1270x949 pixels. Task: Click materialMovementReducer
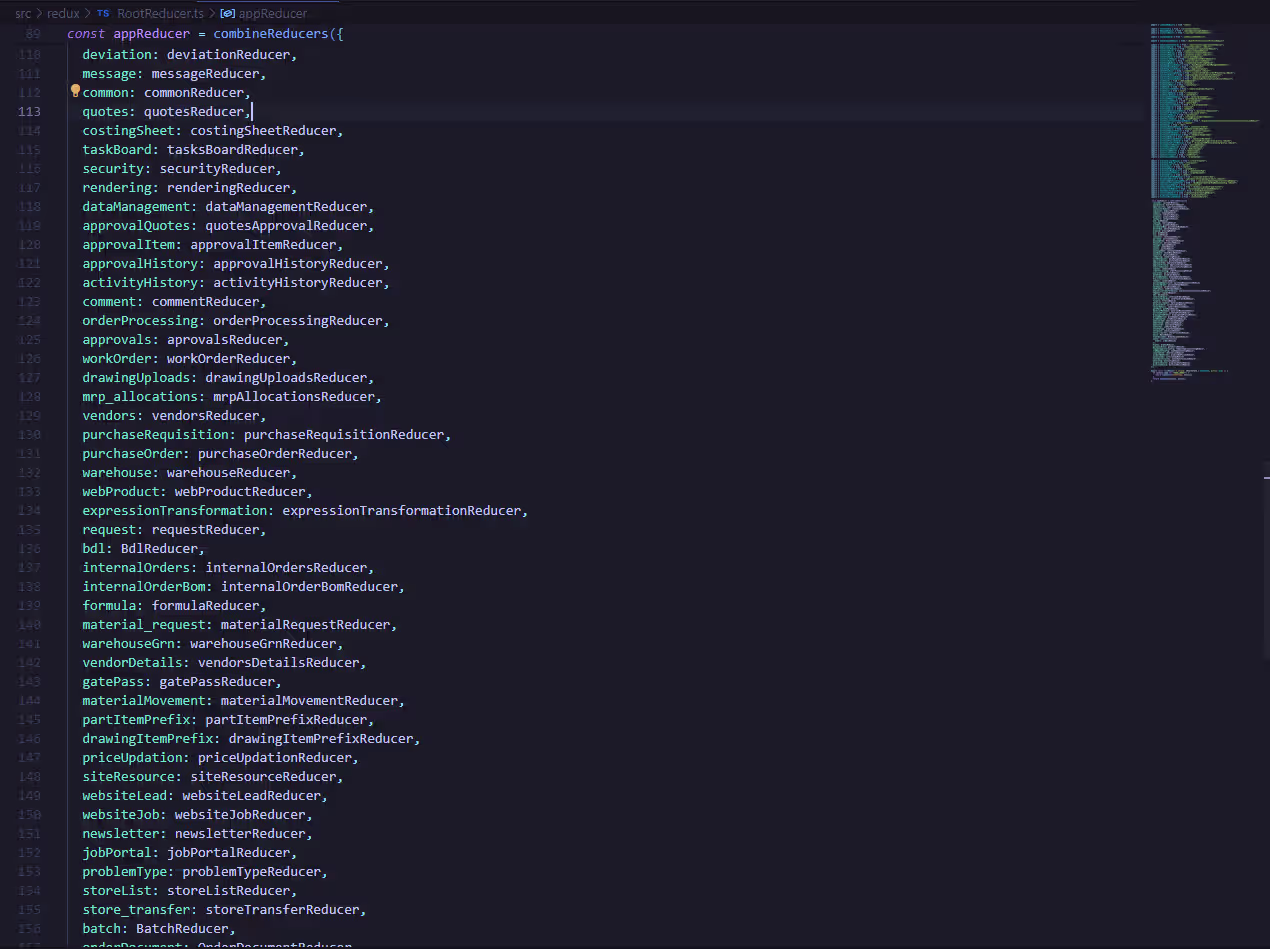(309, 700)
